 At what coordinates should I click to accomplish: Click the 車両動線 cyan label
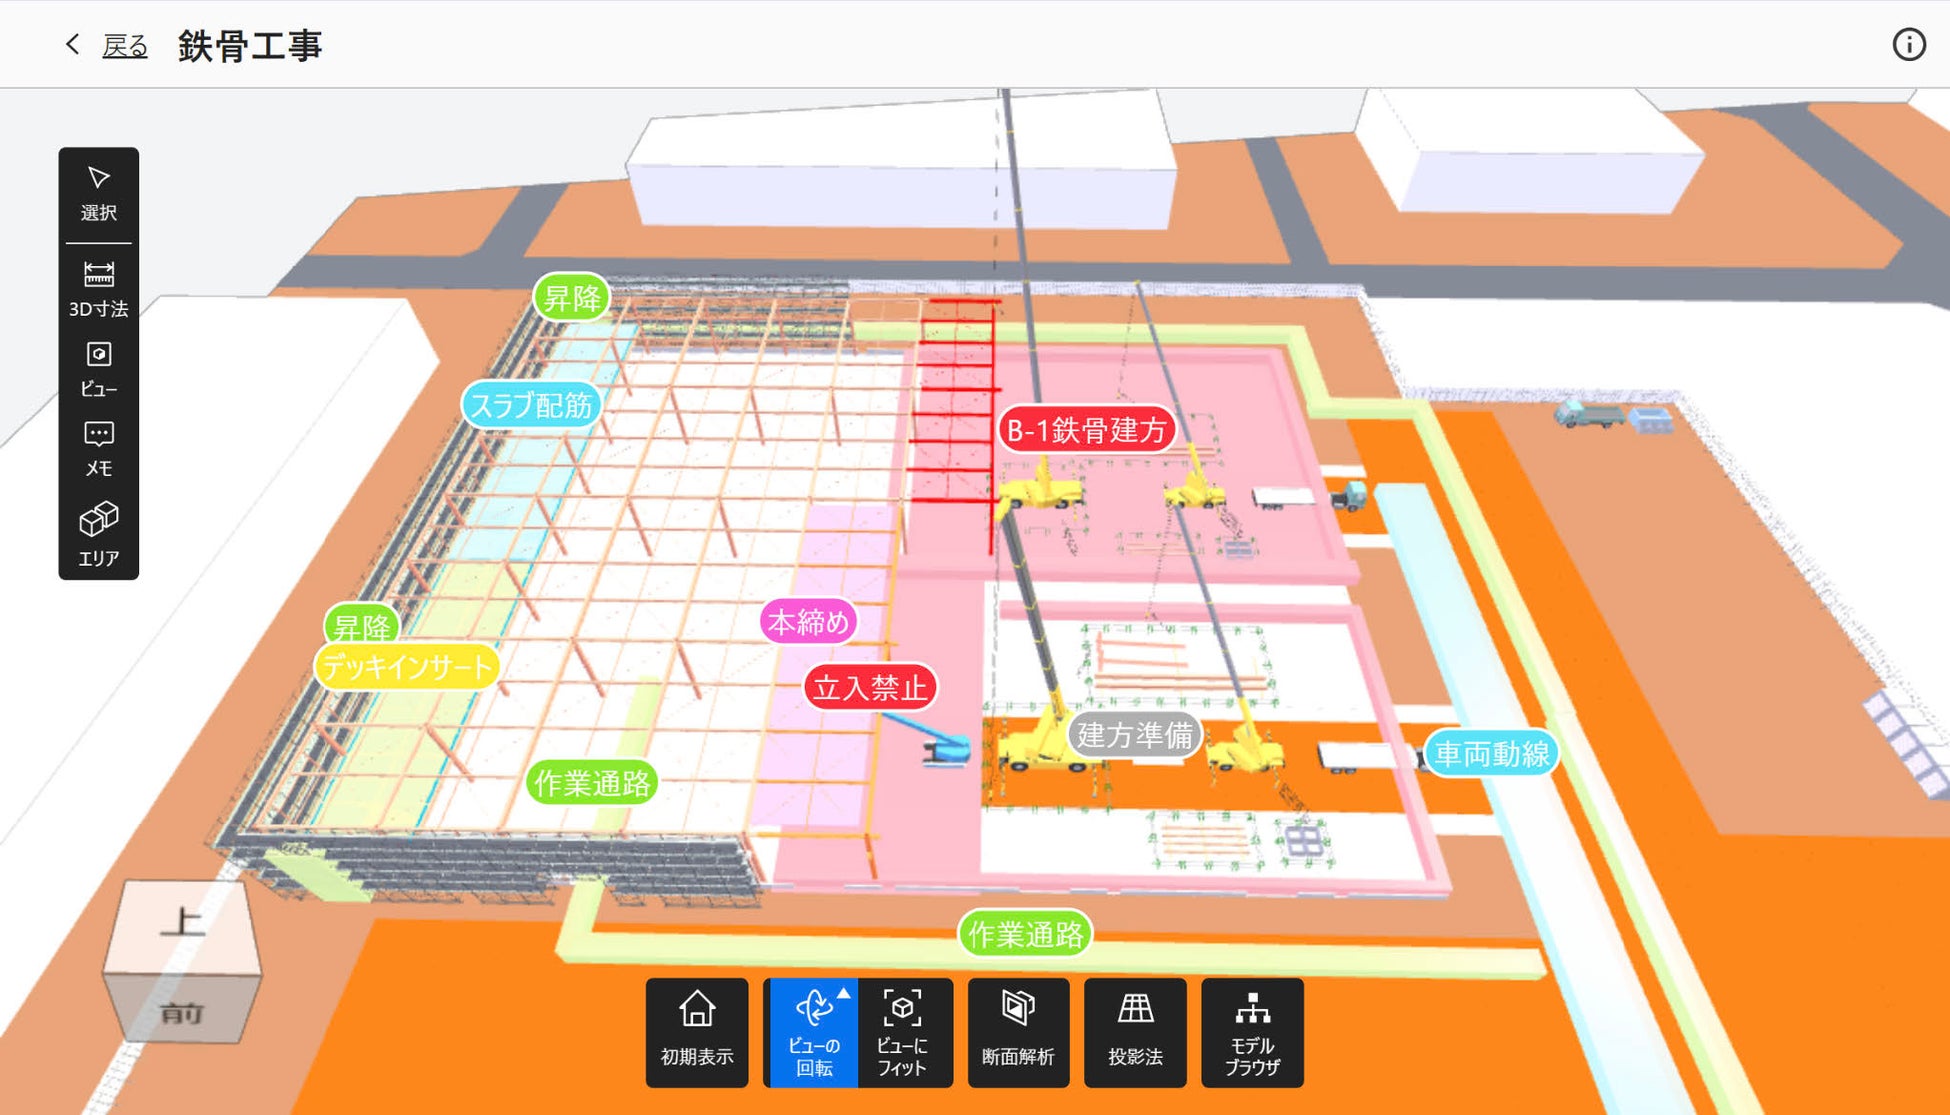[x=1491, y=753]
